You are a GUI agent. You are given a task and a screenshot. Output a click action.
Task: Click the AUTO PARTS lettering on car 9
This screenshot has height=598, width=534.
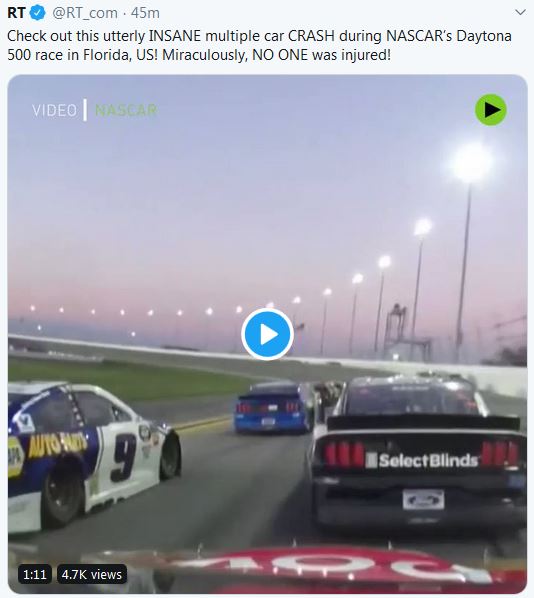(58, 445)
